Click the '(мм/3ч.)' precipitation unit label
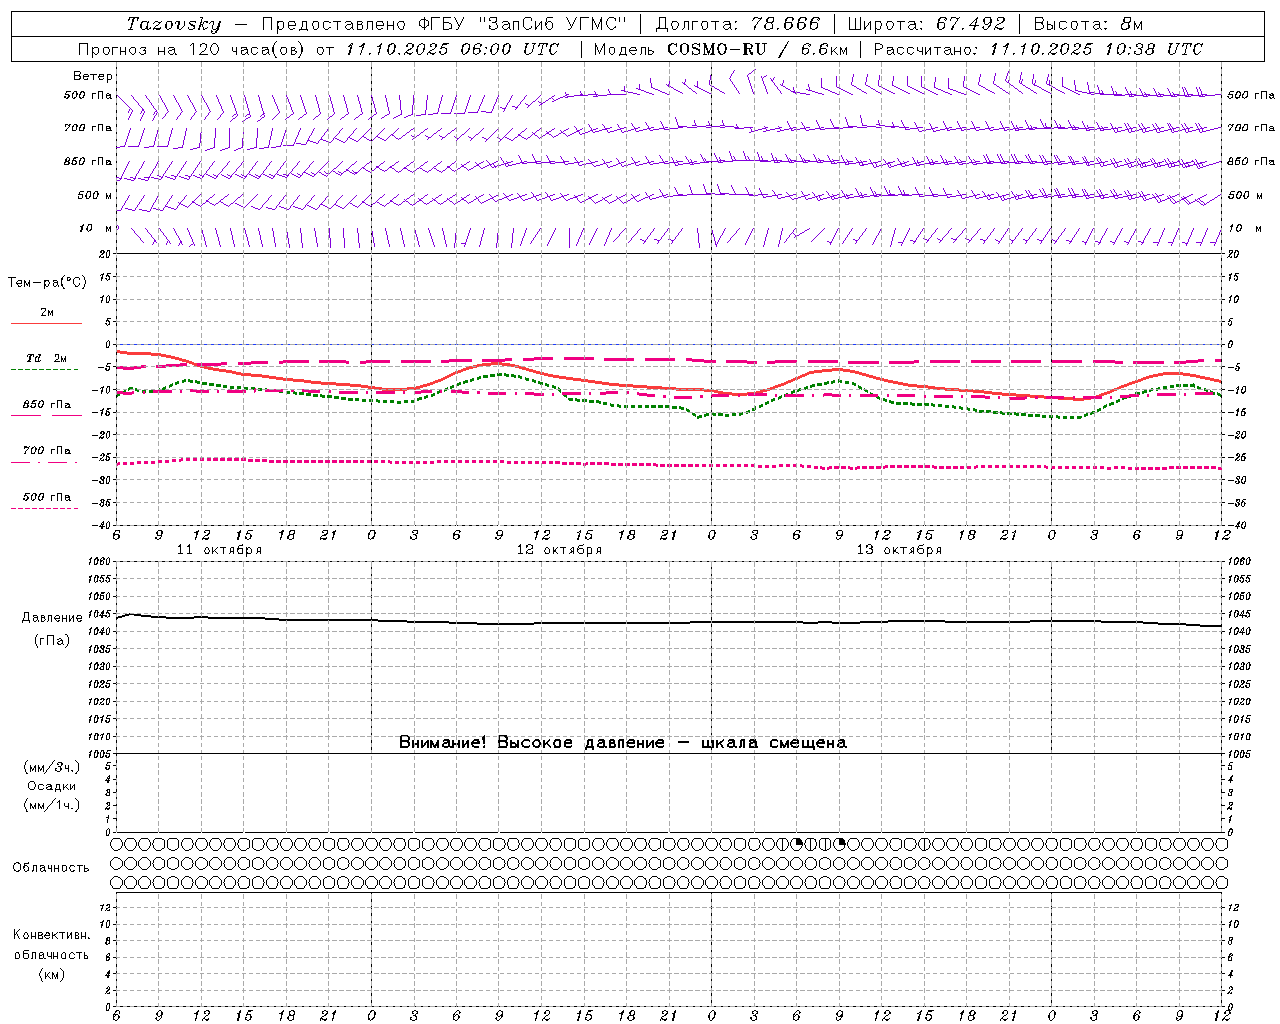 click(x=52, y=767)
